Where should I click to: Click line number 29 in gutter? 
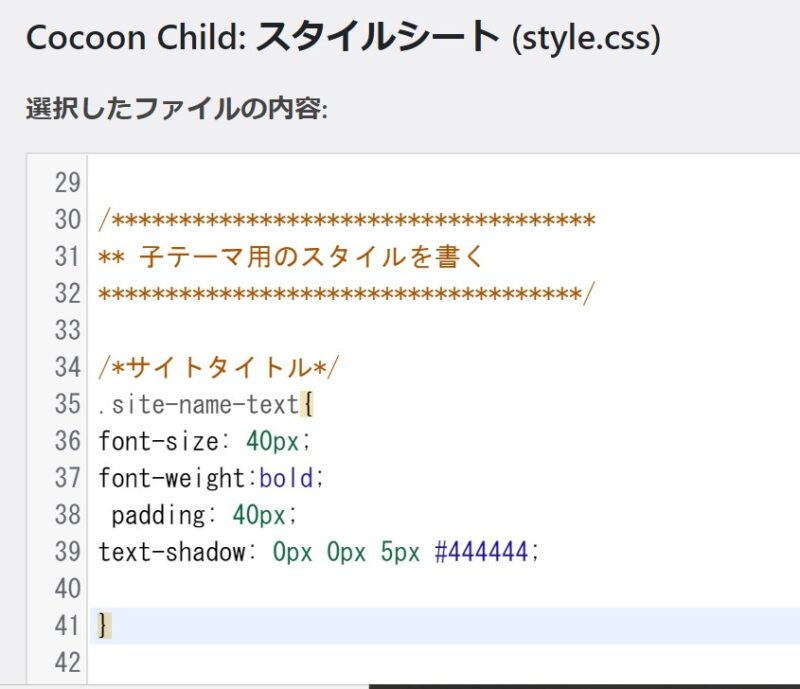point(67,183)
